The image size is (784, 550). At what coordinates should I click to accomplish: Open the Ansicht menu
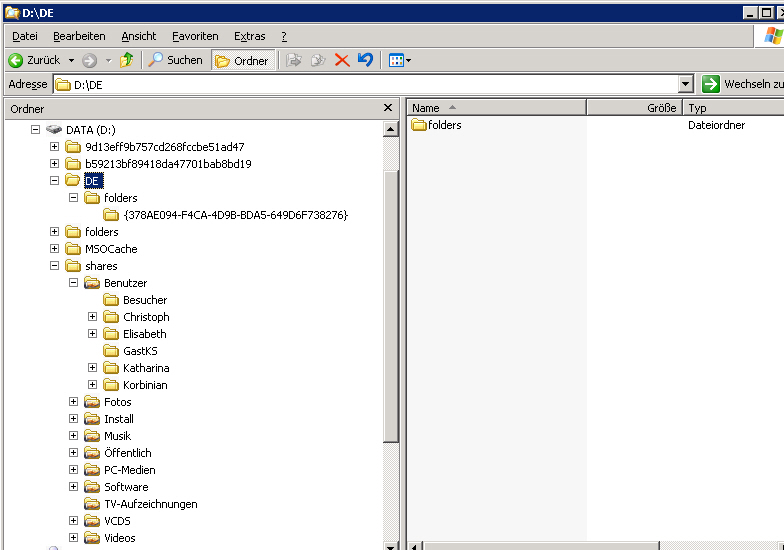click(x=138, y=36)
